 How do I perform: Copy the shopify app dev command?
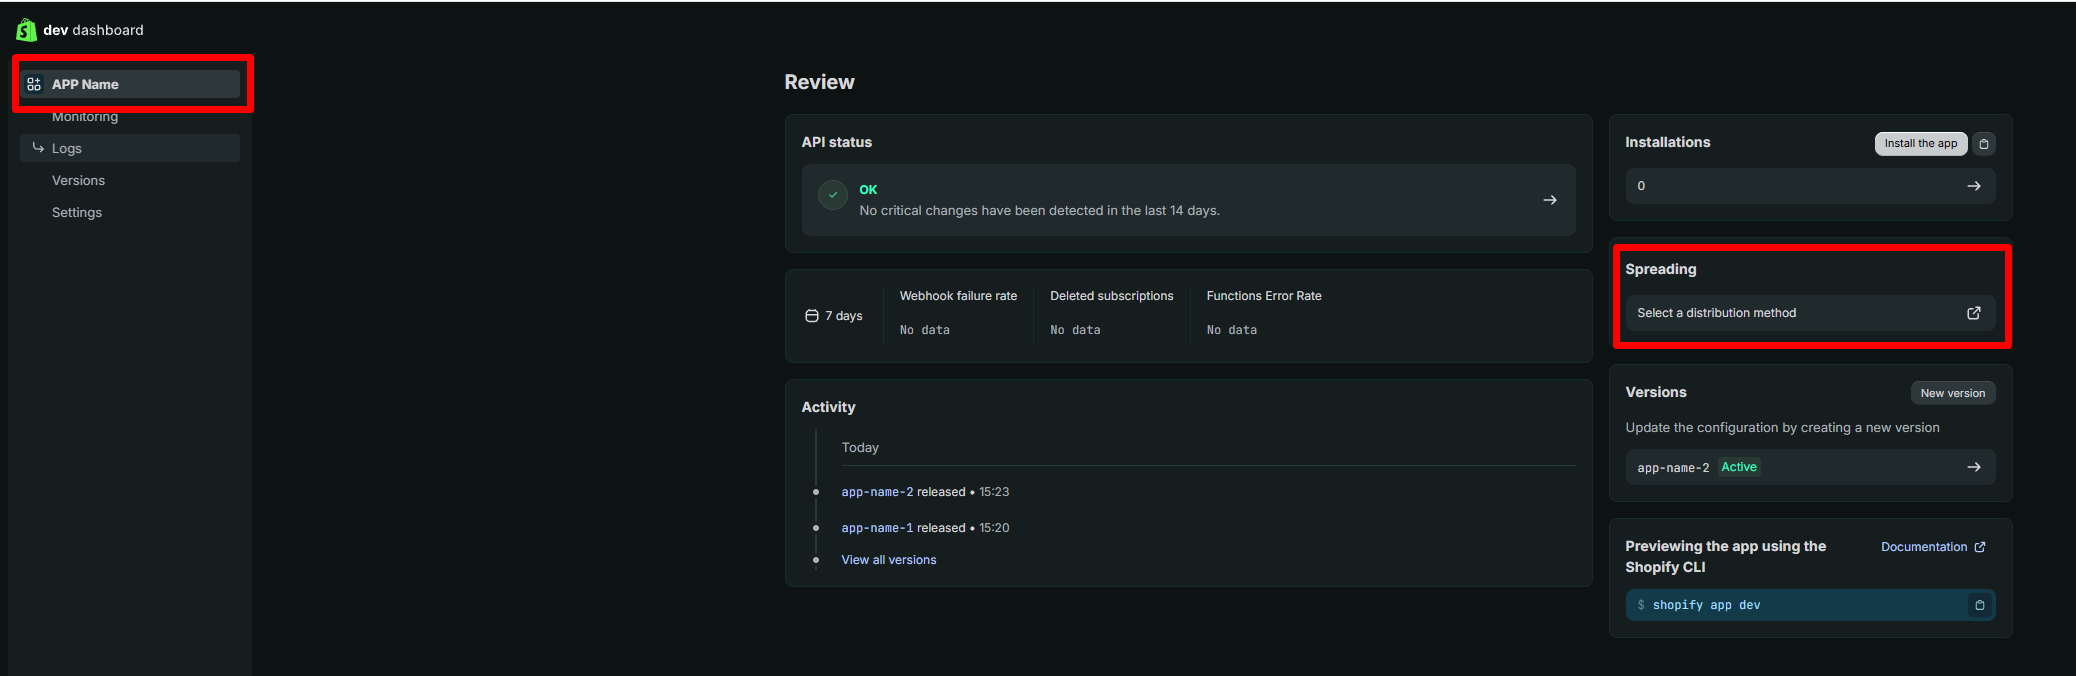(1979, 605)
